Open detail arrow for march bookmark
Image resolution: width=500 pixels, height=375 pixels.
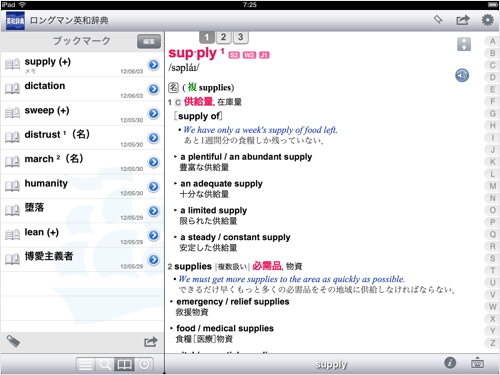(154, 162)
